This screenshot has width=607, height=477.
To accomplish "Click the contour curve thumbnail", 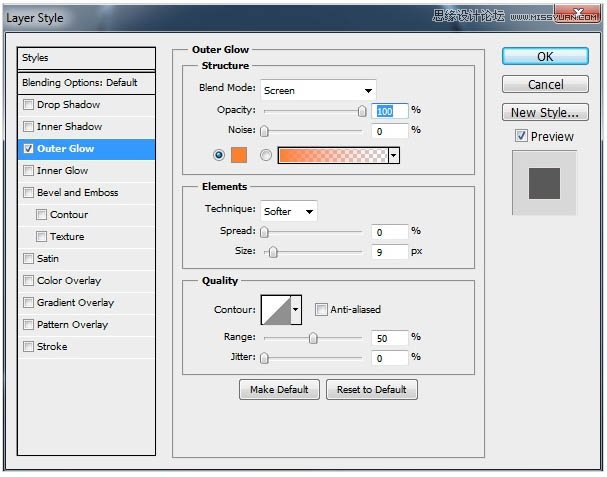I will click(x=275, y=309).
